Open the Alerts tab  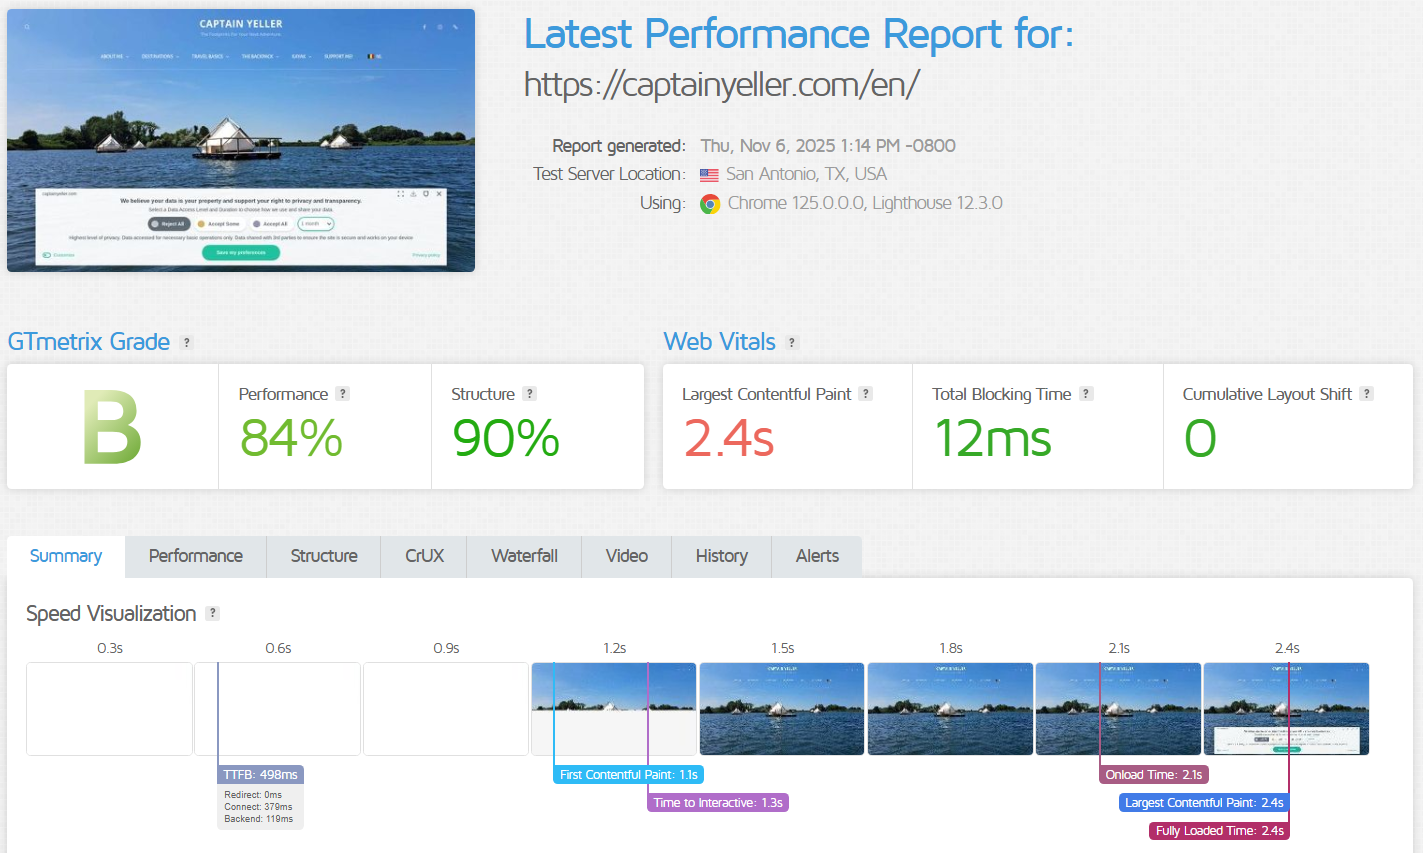click(x=817, y=556)
